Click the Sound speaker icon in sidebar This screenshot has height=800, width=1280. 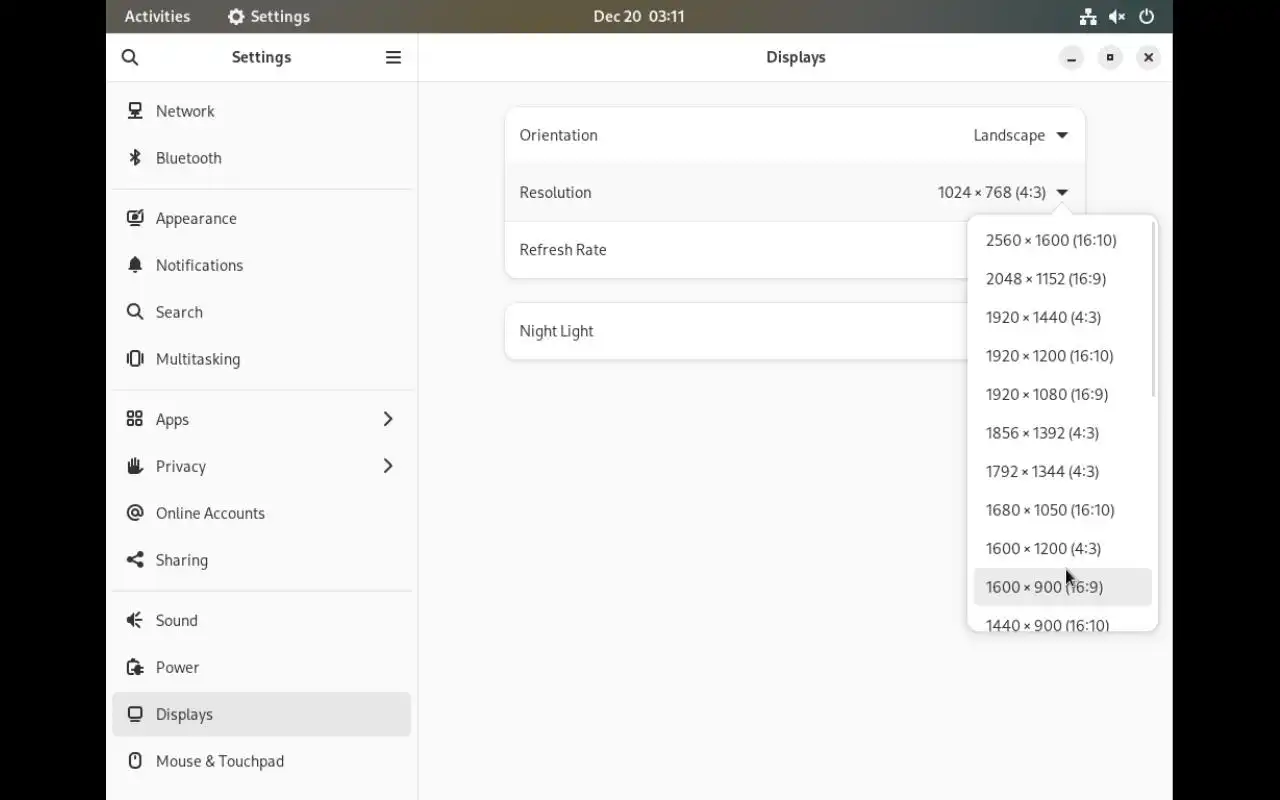pos(135,620)
